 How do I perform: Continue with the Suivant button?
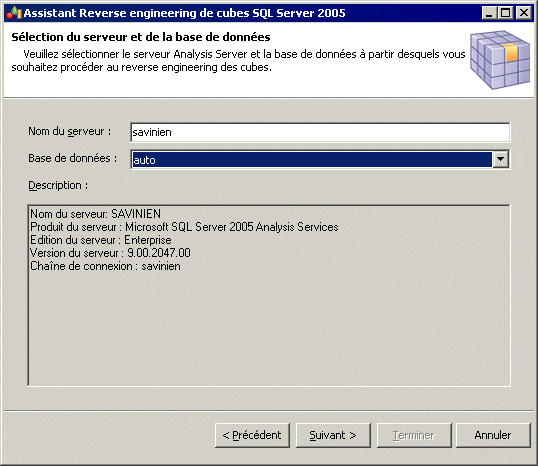point(333,435)
